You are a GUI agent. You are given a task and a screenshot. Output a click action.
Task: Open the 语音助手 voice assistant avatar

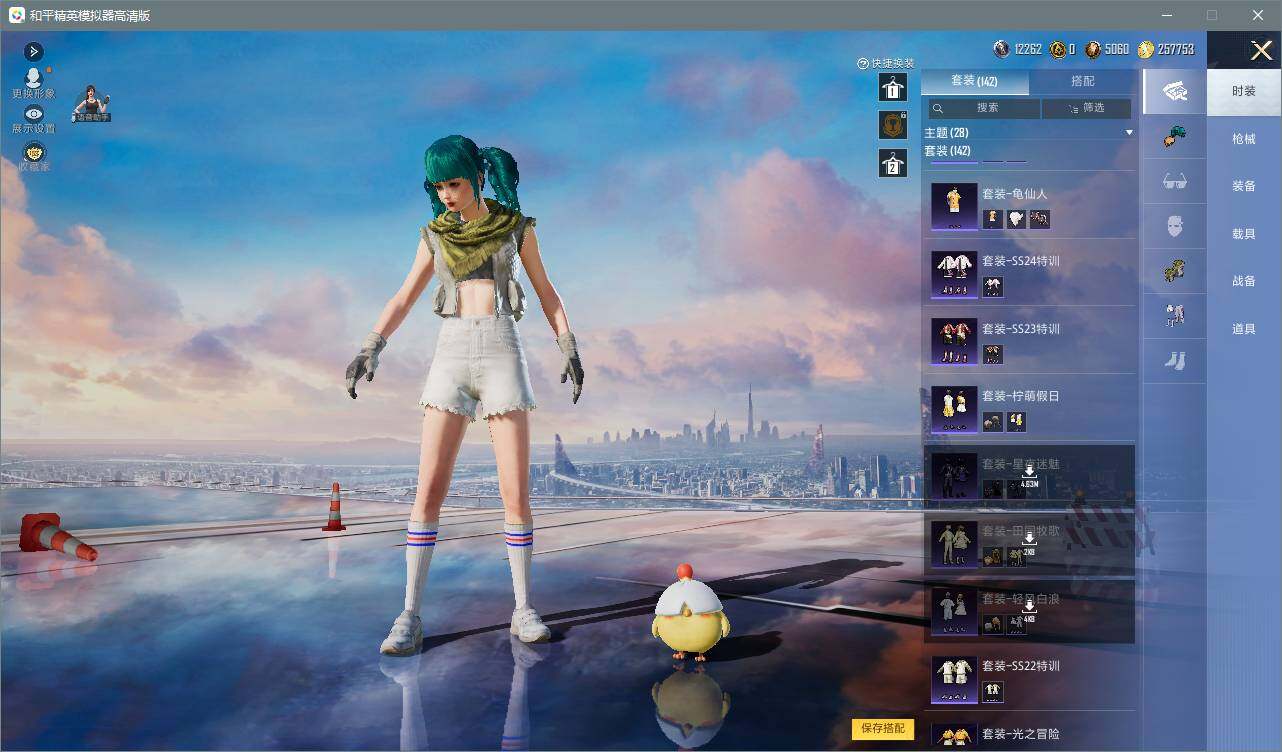point(91,103)
